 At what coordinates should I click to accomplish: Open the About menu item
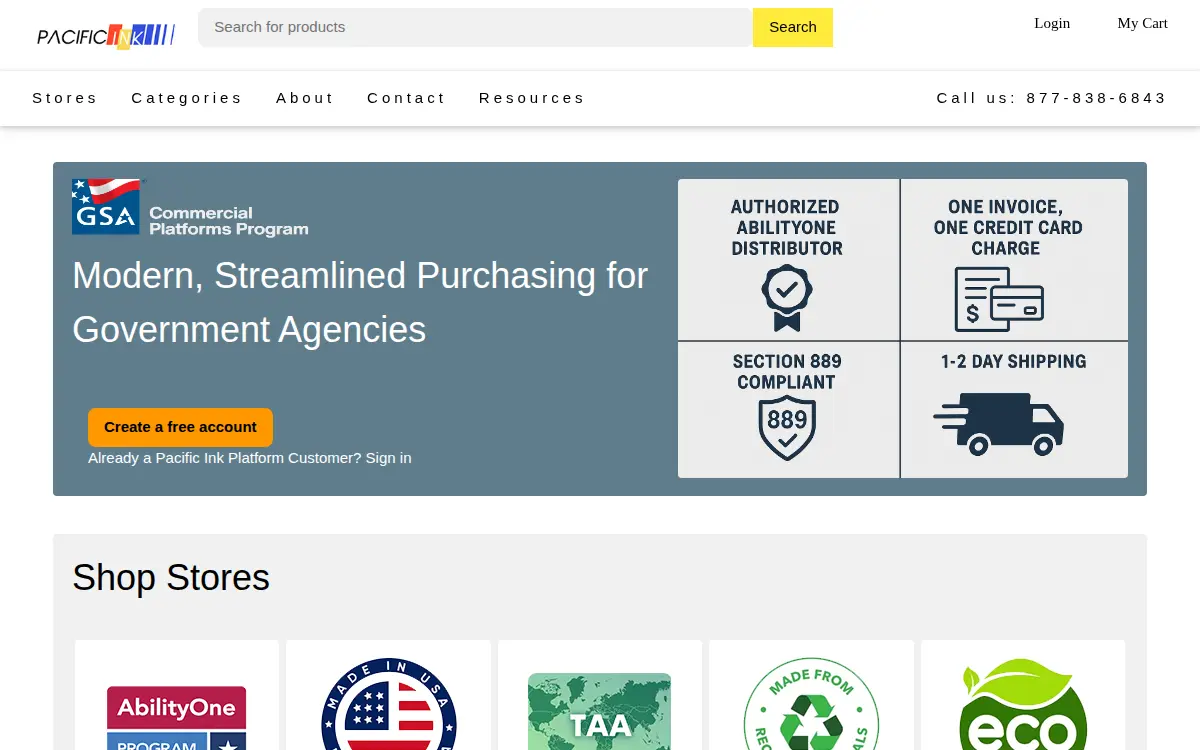point(305,98)
